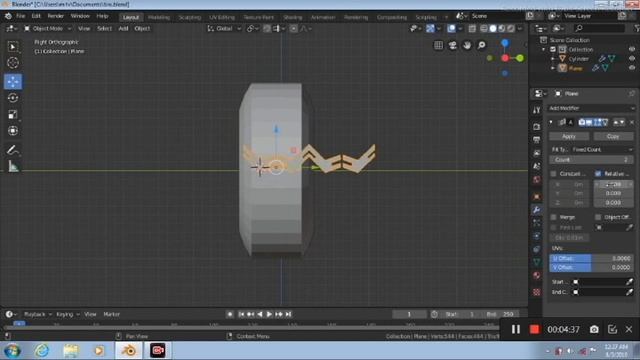Expand the Cylinder object in outliner
The image size is (640, 360).
point(553,59)
